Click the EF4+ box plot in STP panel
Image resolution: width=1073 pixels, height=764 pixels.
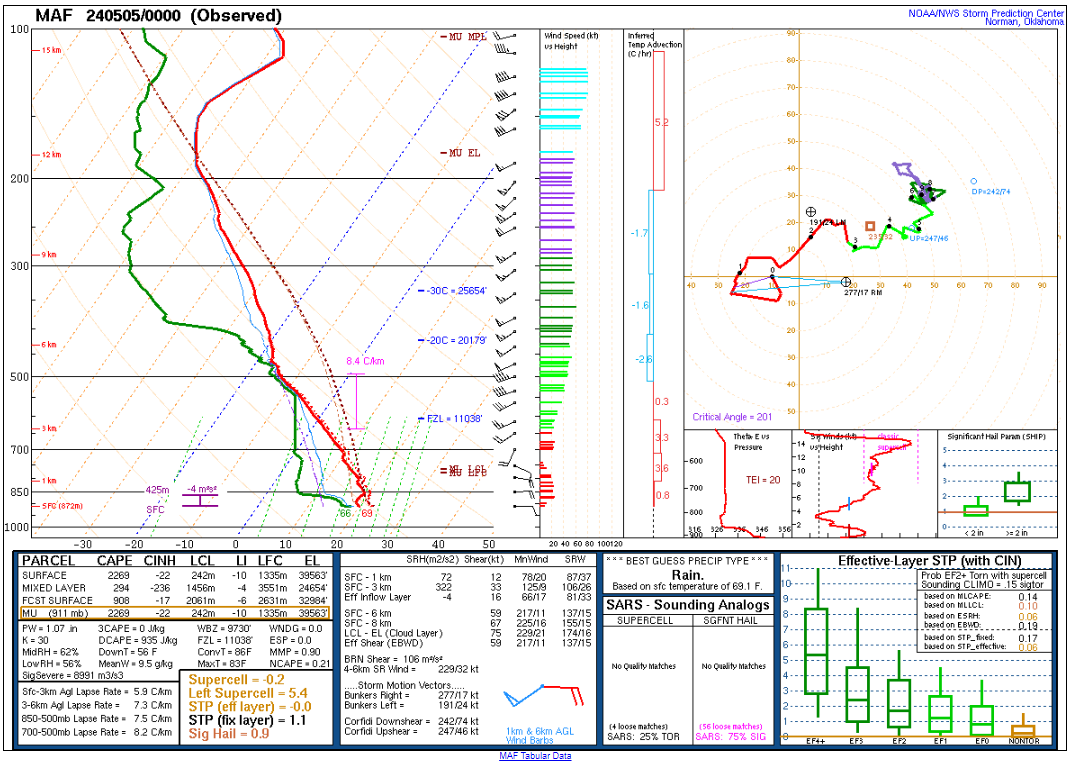click(x=817, y=651)
